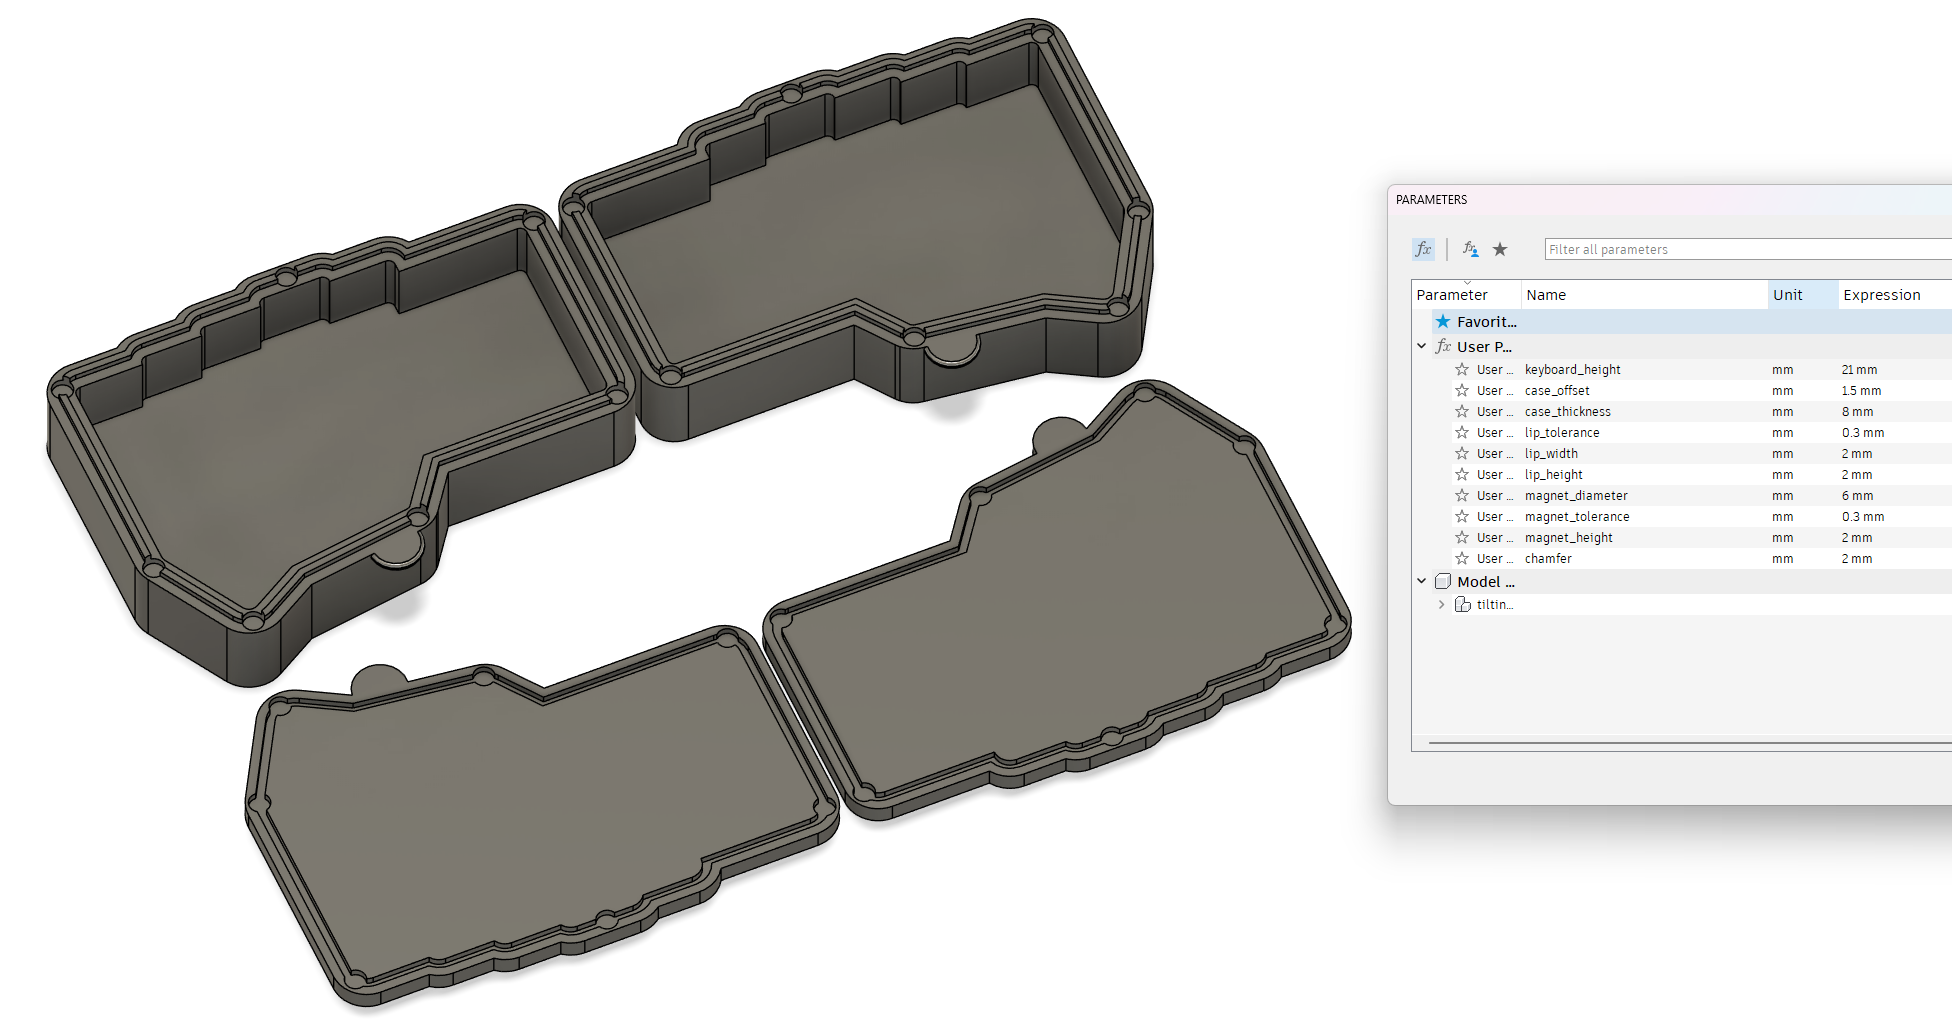The width and height of the screenshot is (1952, 1029).
Task: Click the Unit column header
Action: [x=1787, y=294]
